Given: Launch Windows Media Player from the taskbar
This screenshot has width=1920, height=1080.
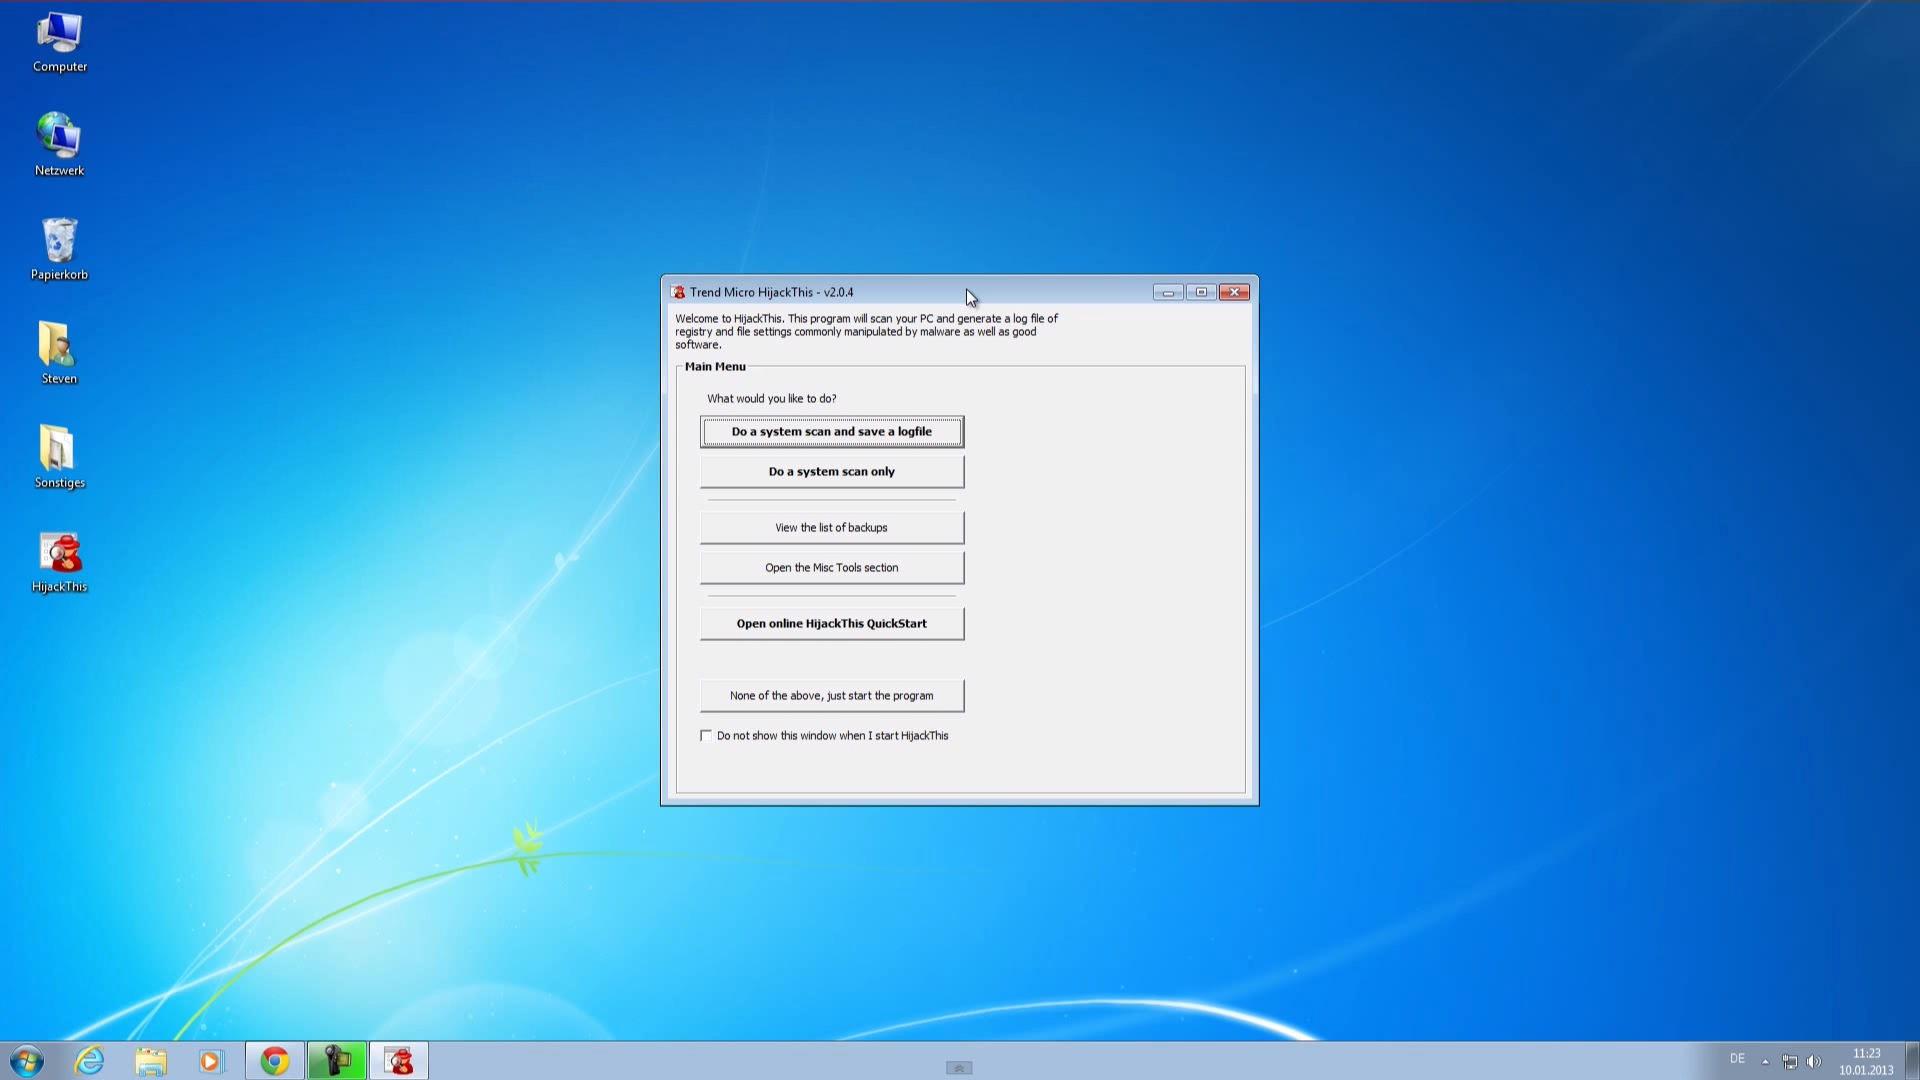Looking at the screenshot, I should click(x=211, y=1060).
